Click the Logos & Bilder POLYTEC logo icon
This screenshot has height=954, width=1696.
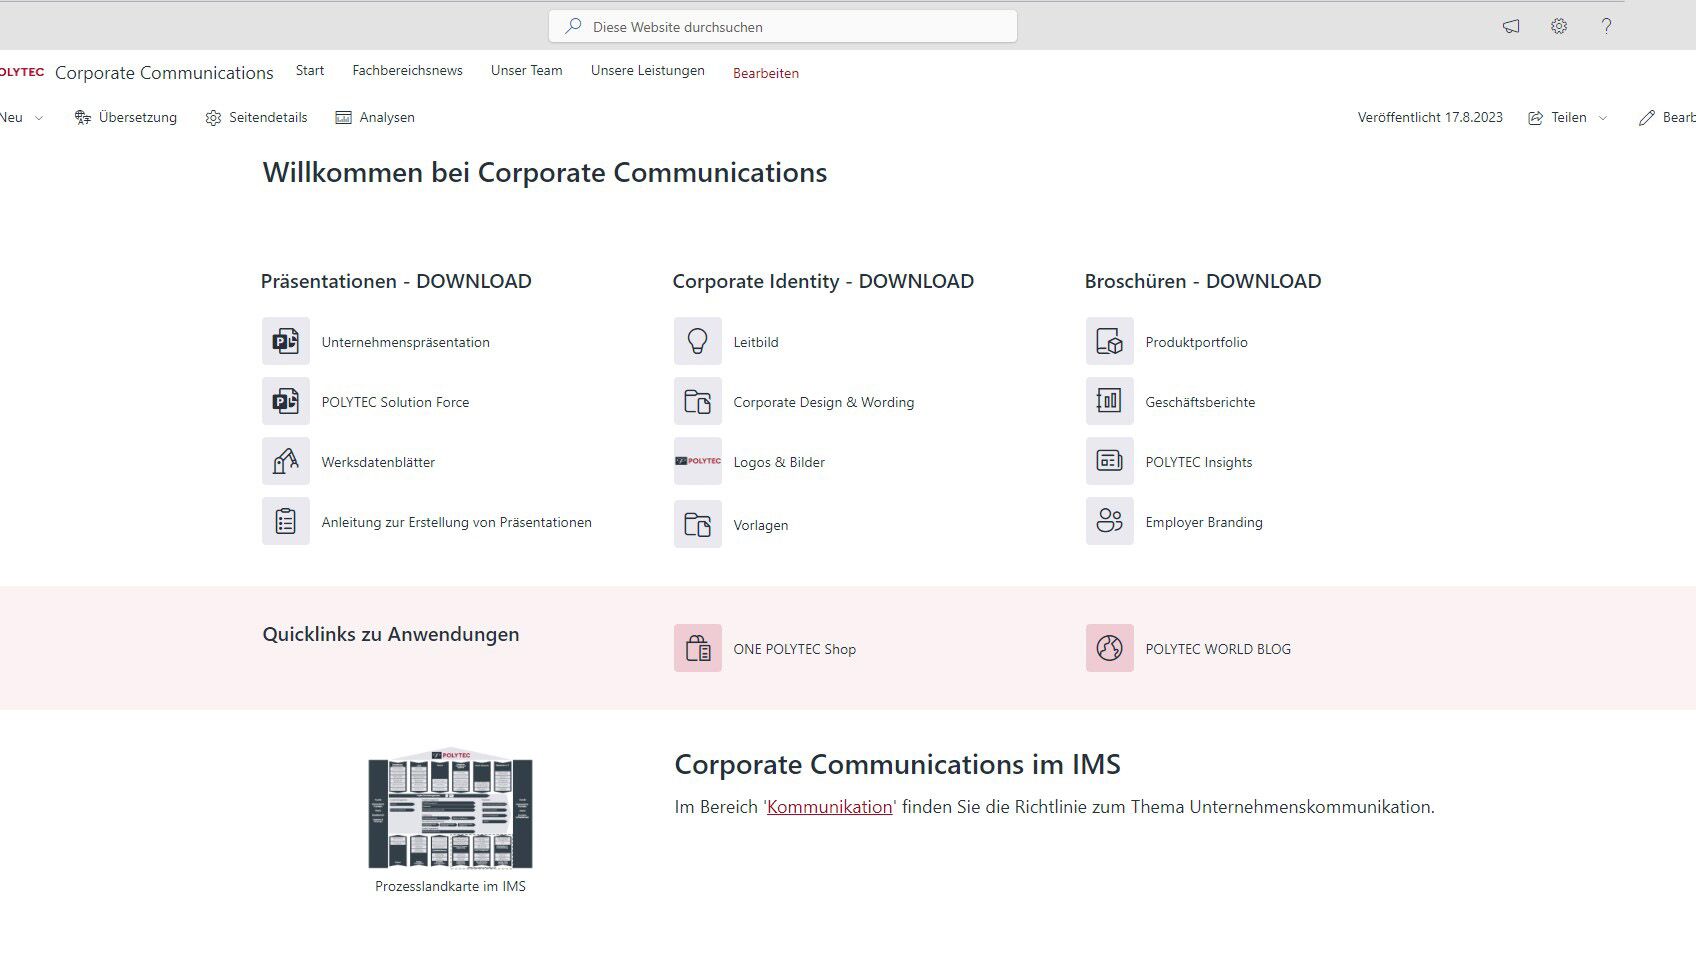point(698,462)
